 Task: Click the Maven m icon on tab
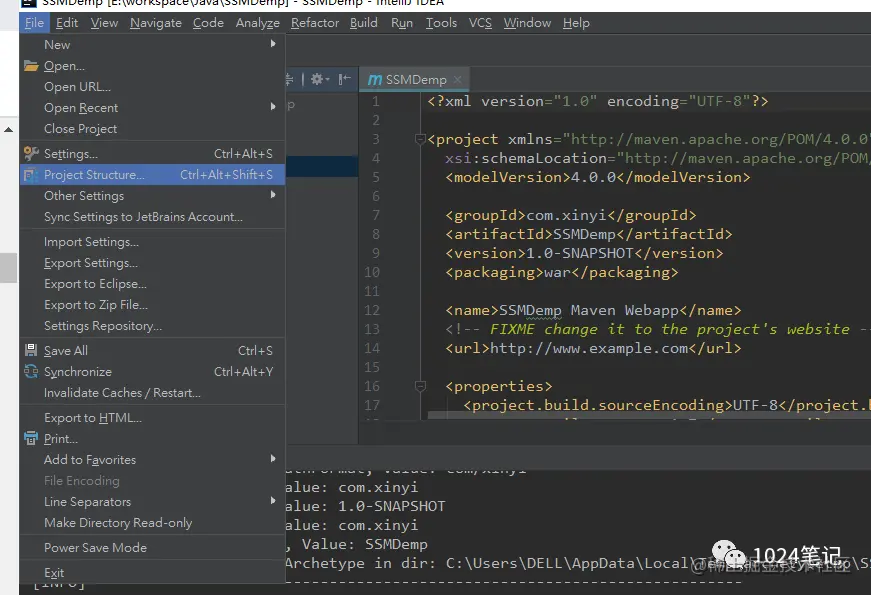[374, 80]
